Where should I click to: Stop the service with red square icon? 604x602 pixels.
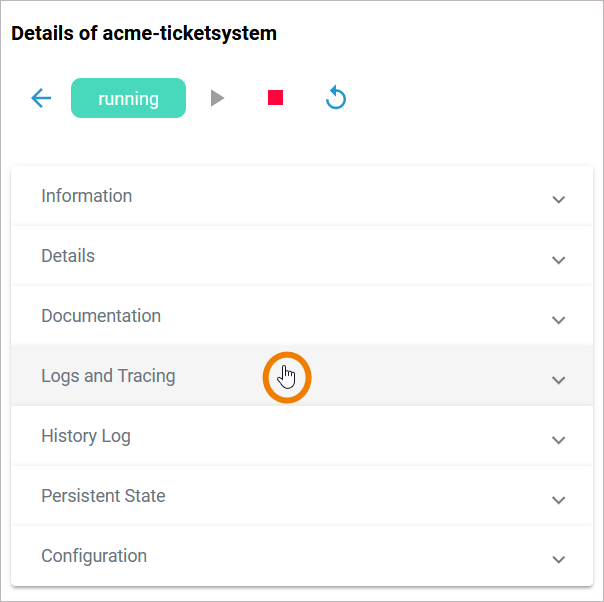click(x=276, y=98)
